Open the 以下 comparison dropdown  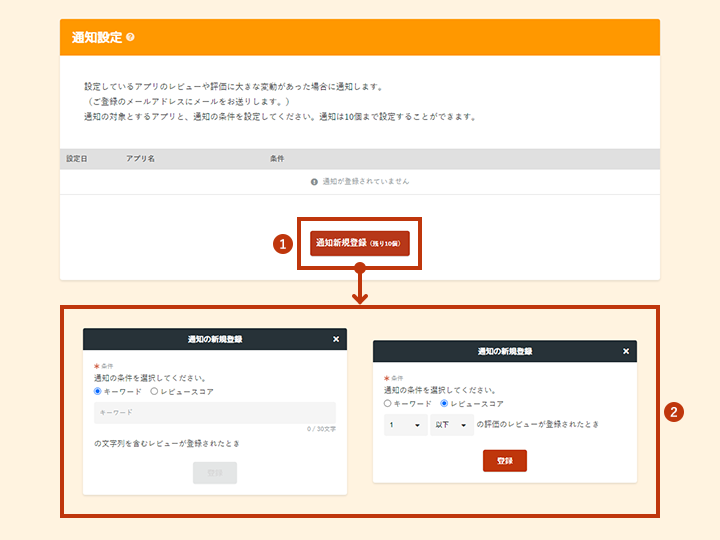(x=450, y=425)
